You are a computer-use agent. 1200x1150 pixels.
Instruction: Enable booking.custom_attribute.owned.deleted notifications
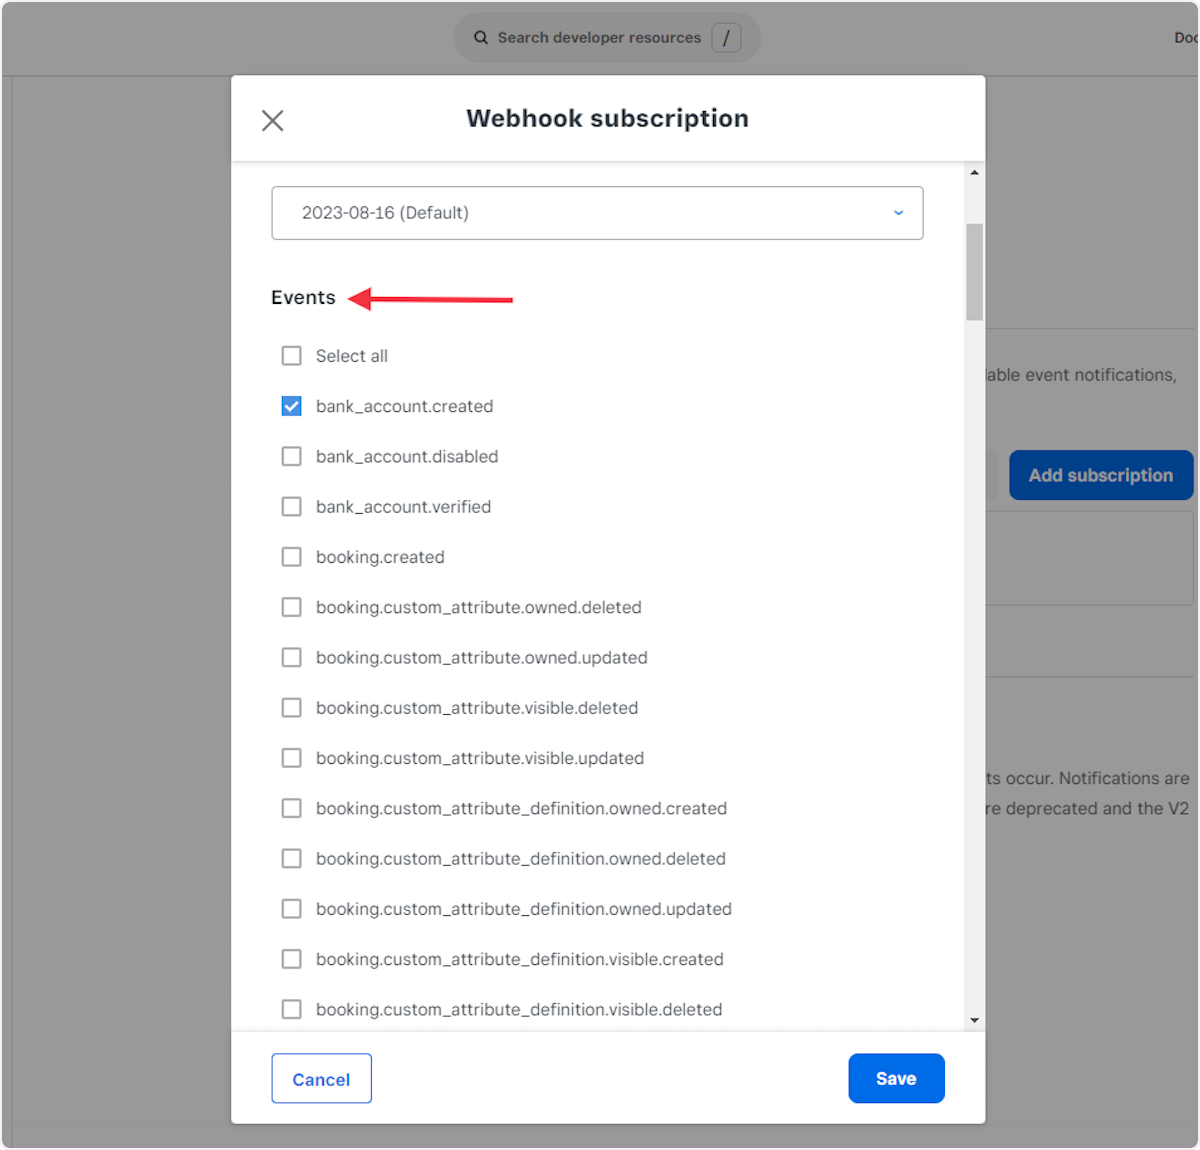pos(291,607)
